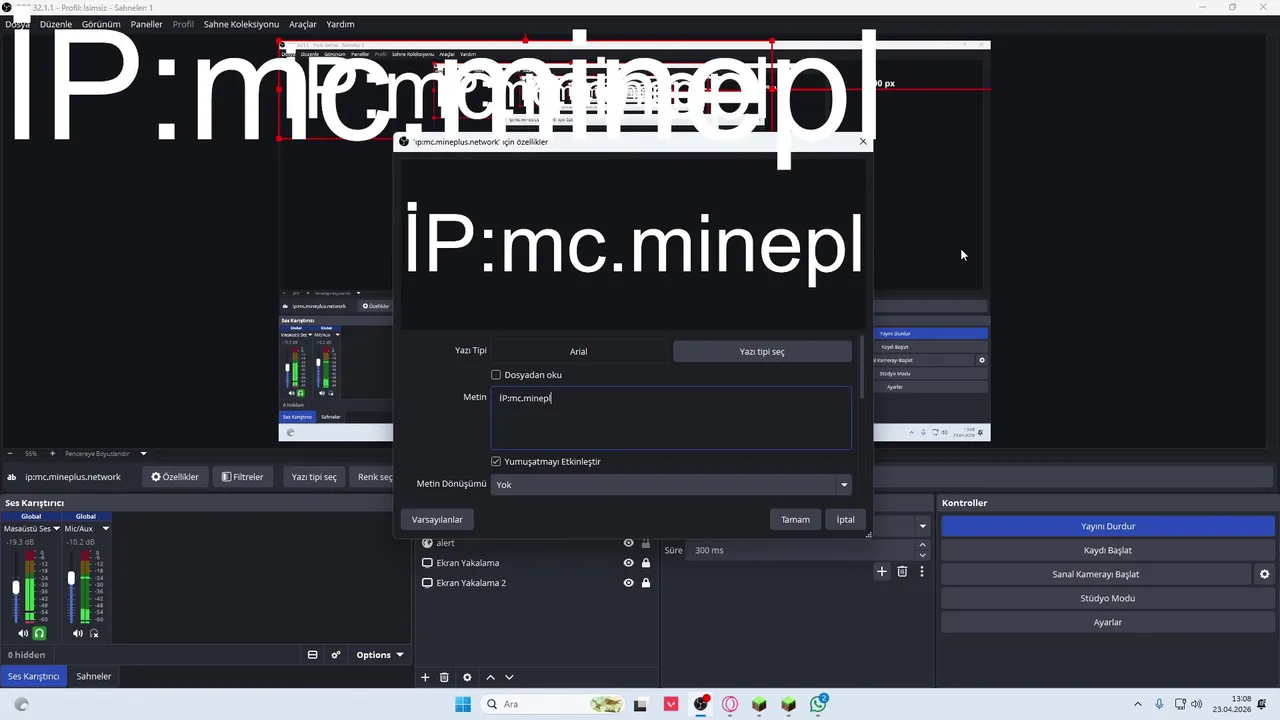Open Mic/Aux channel dropdown arrow

(x=106, y=528)
